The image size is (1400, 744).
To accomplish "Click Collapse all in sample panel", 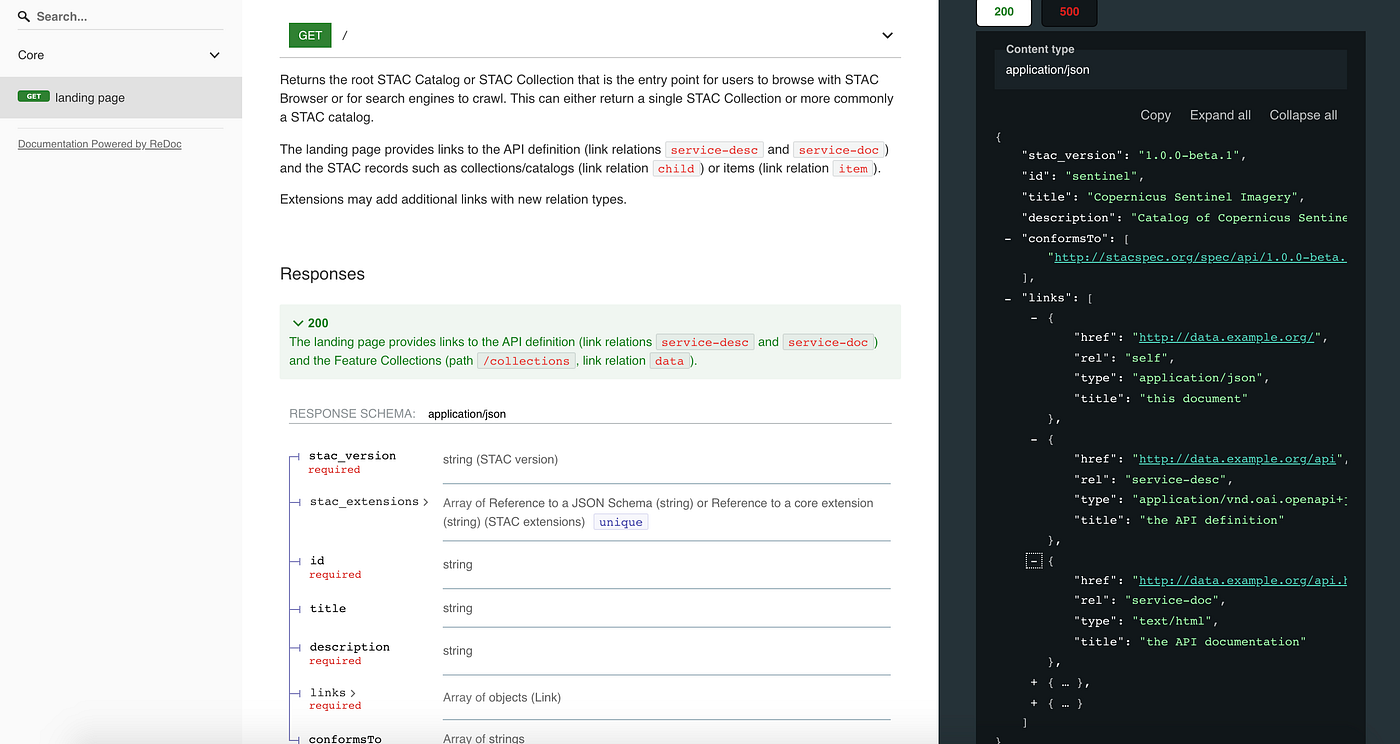I will 1303,115.
